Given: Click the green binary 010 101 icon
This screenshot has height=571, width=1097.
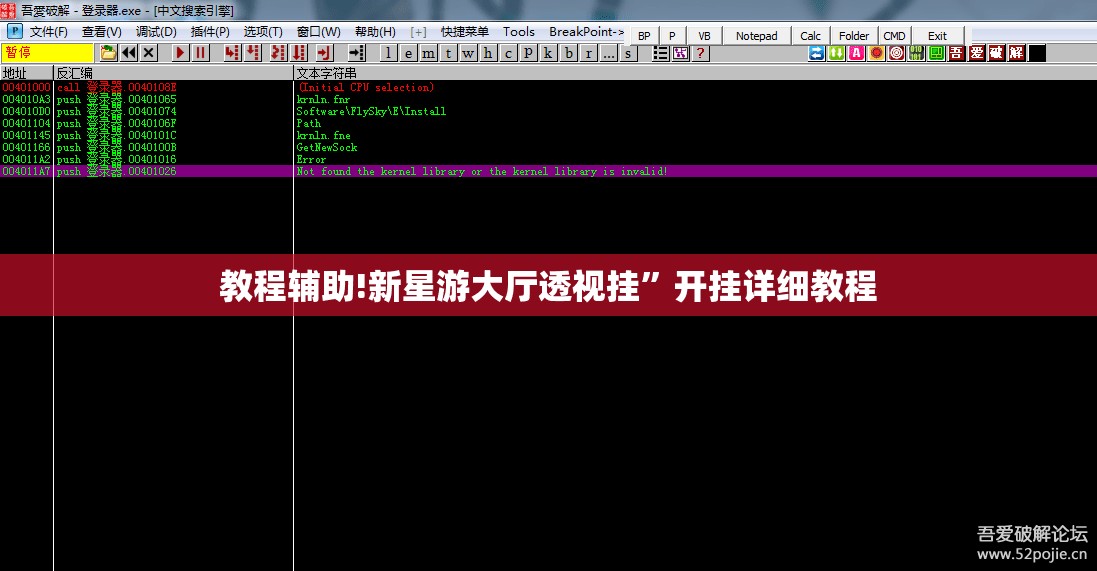Looking at the screenshot, I should pyautogui.click(x=916, y=53).
